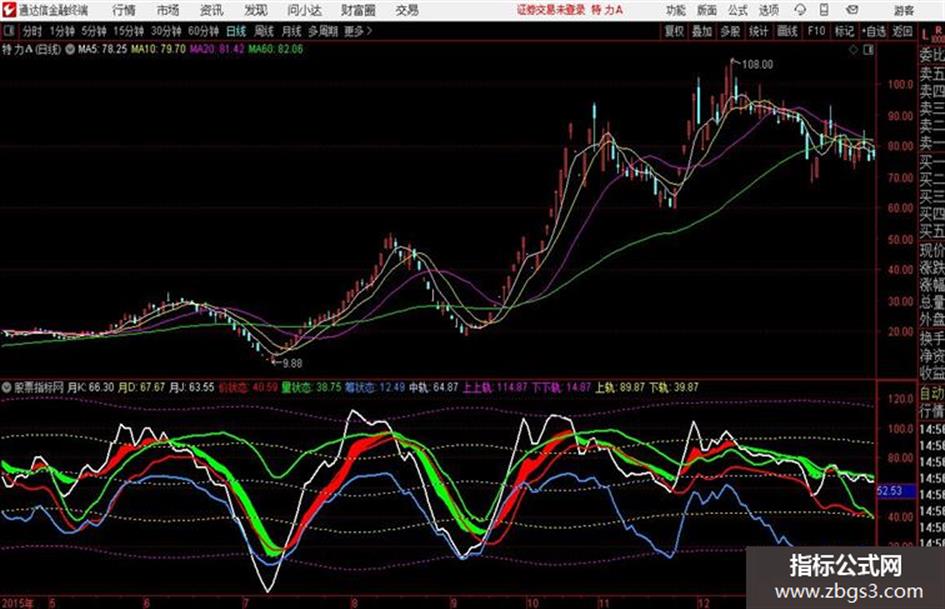Click the 特力A (日线) chart title
This screenshot has width=945, height=609.
[31, 50]
